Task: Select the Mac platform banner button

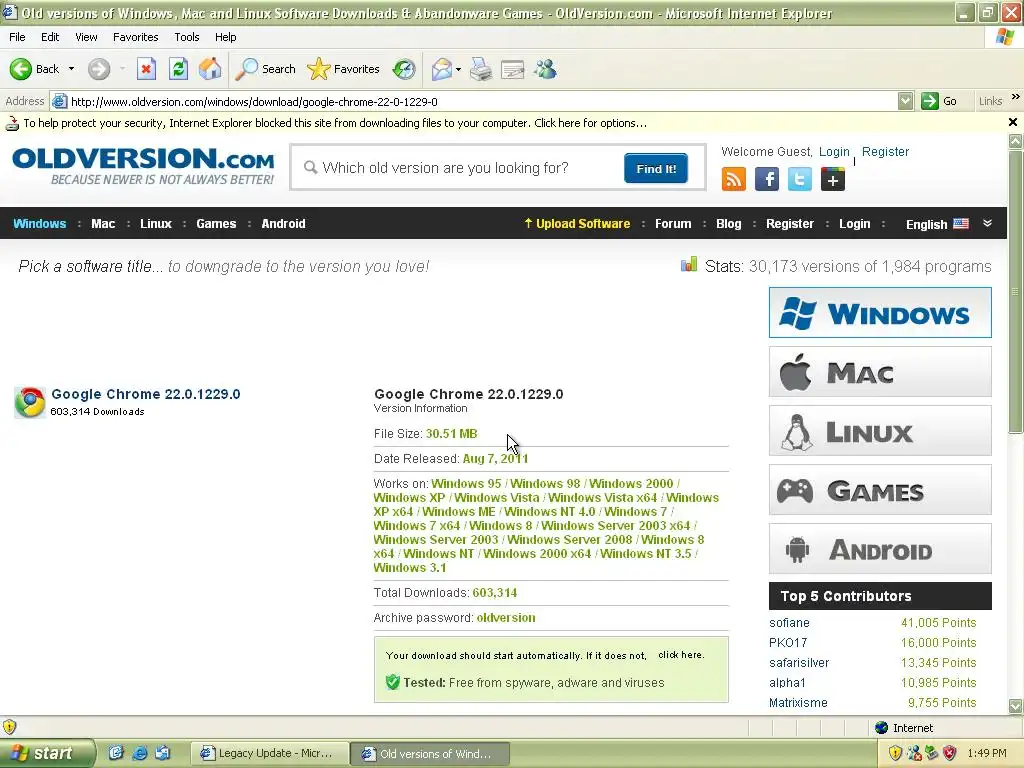Action: click(880, 372)
